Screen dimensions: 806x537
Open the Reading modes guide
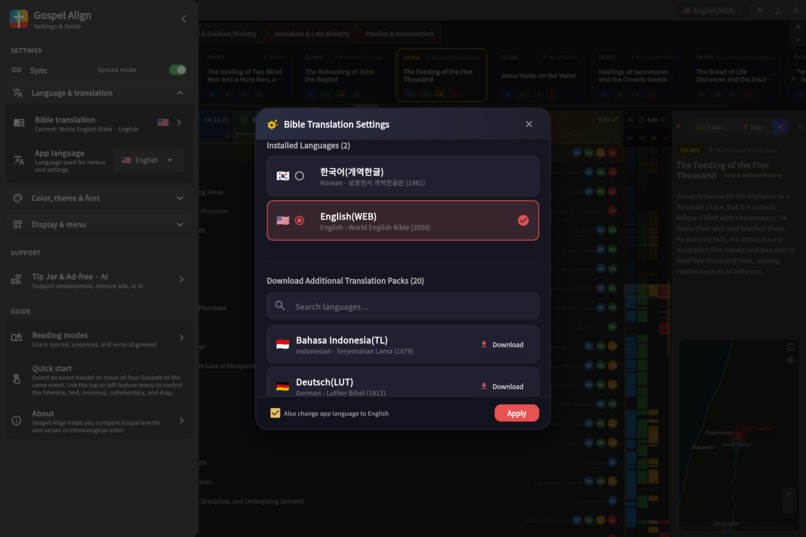pos(99,339)
